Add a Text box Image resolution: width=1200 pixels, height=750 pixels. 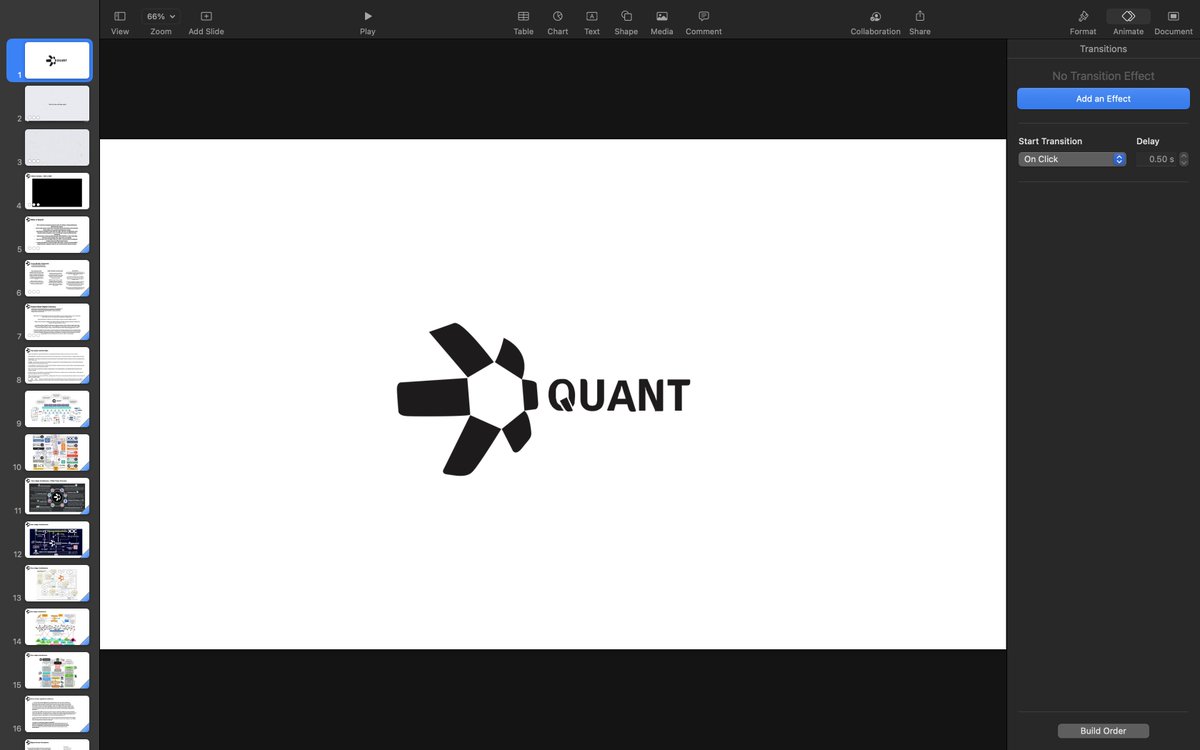pos(592,16)
